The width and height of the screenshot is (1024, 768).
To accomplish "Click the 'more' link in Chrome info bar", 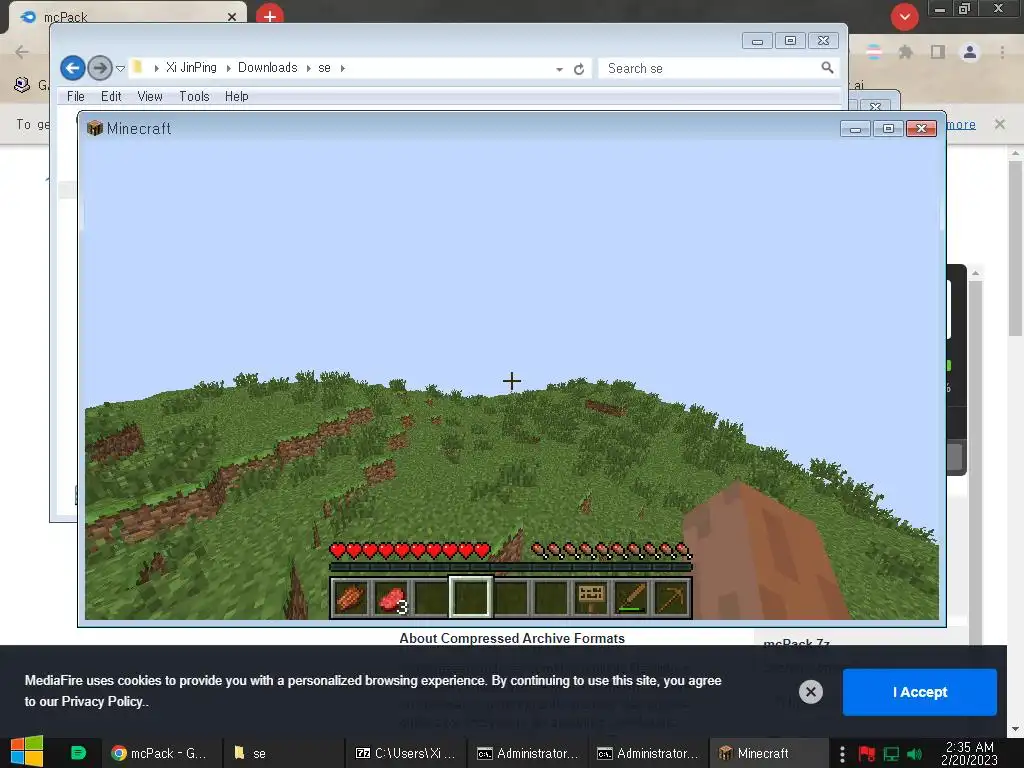I will (961, 124).
